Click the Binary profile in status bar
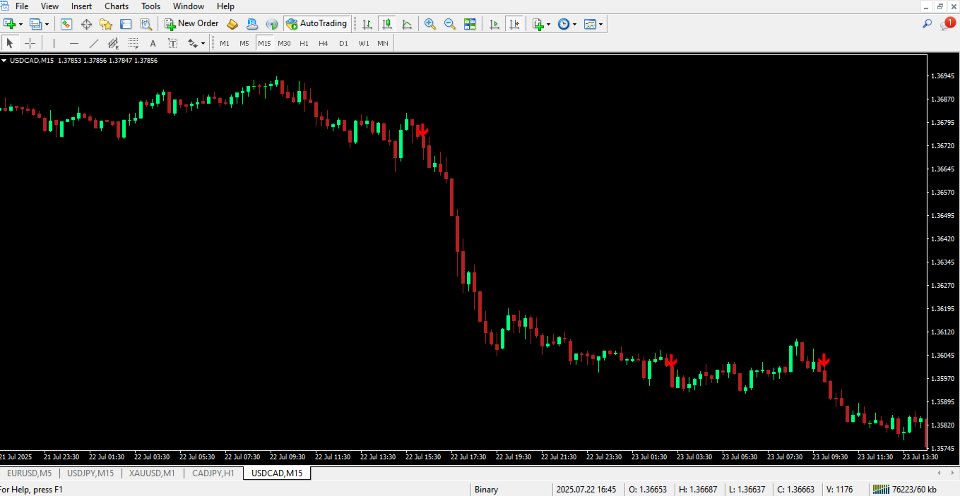Viewport: 960px width, 496px height. point(486,489)
